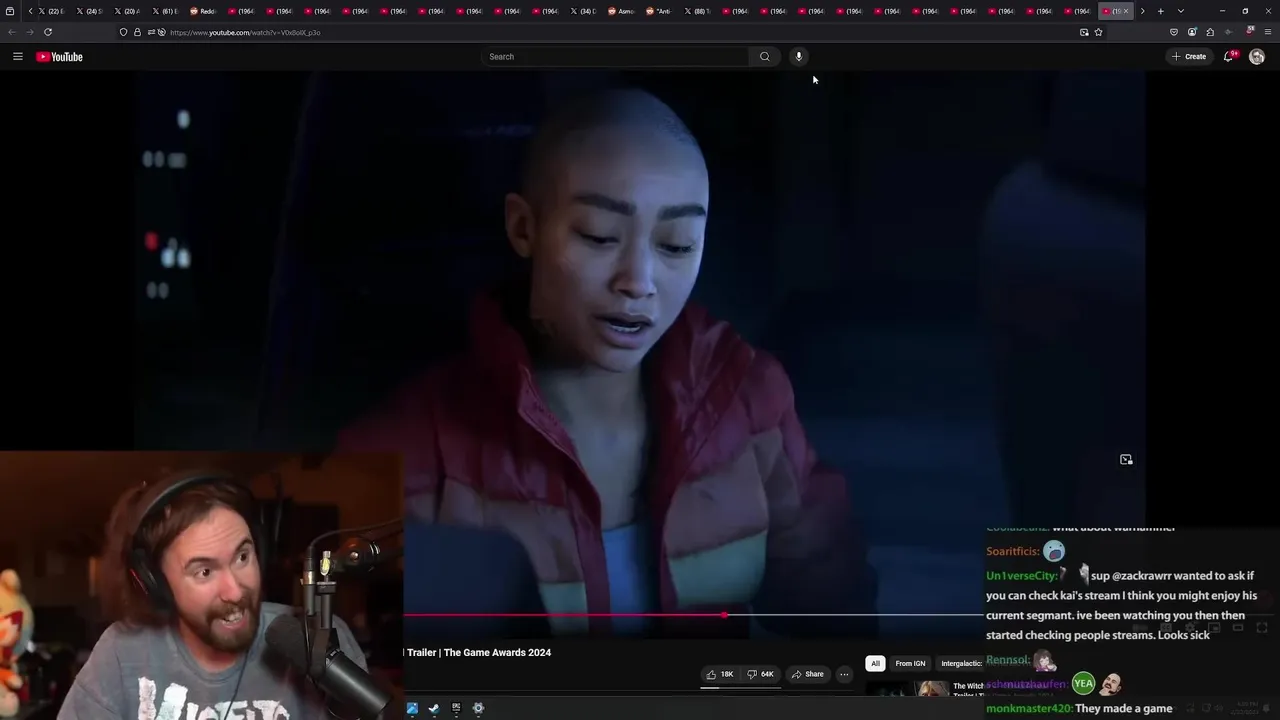Image resolution: width=1280 pixels, height=720 pixels.
Task: Click the Create button
Action: pyautogui.click(x=1189, y=57)
